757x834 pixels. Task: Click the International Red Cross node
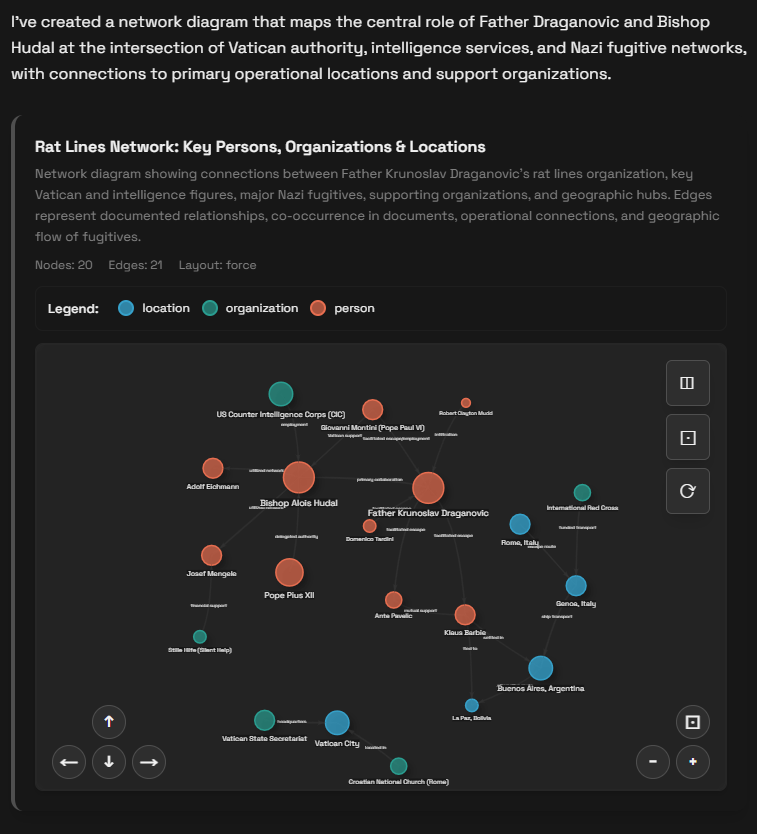click(x=581, y=492)
